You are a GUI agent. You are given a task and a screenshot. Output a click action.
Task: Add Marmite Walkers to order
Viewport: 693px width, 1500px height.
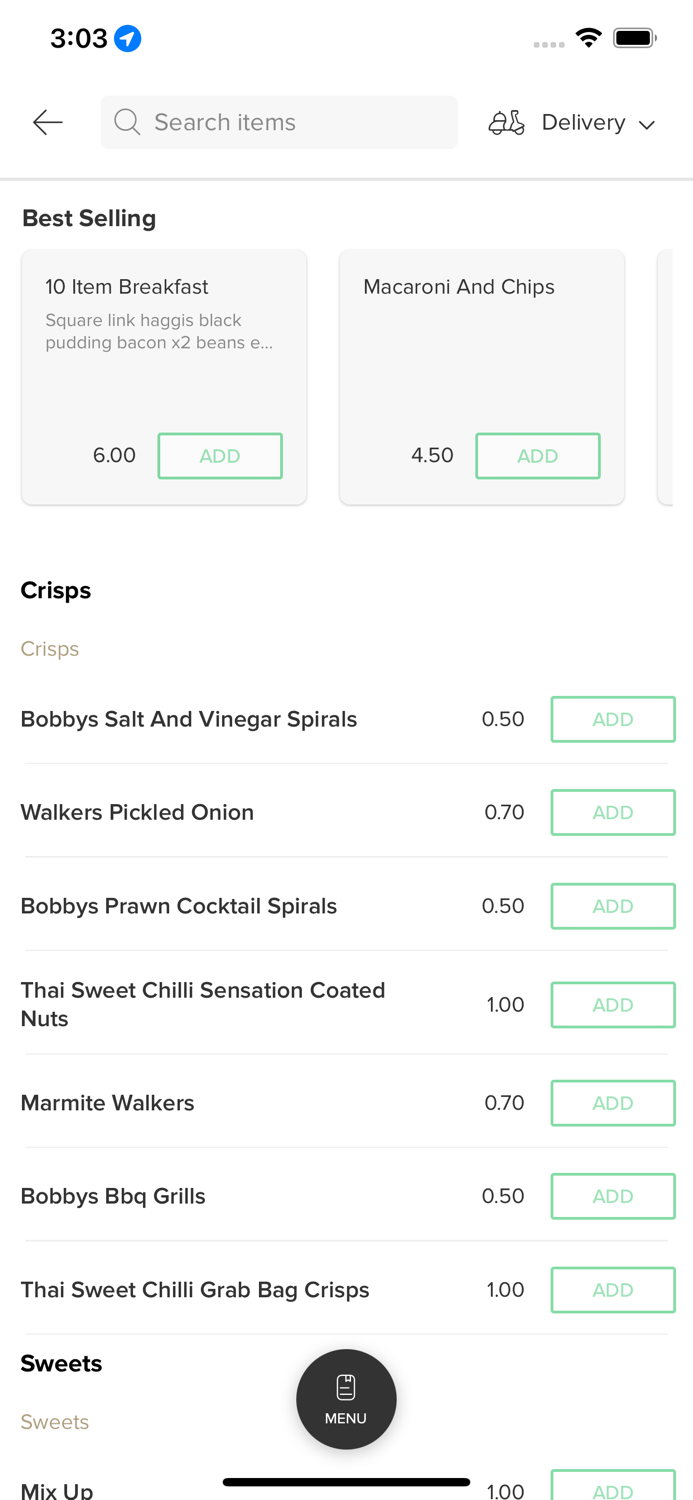coord(612,1103)
